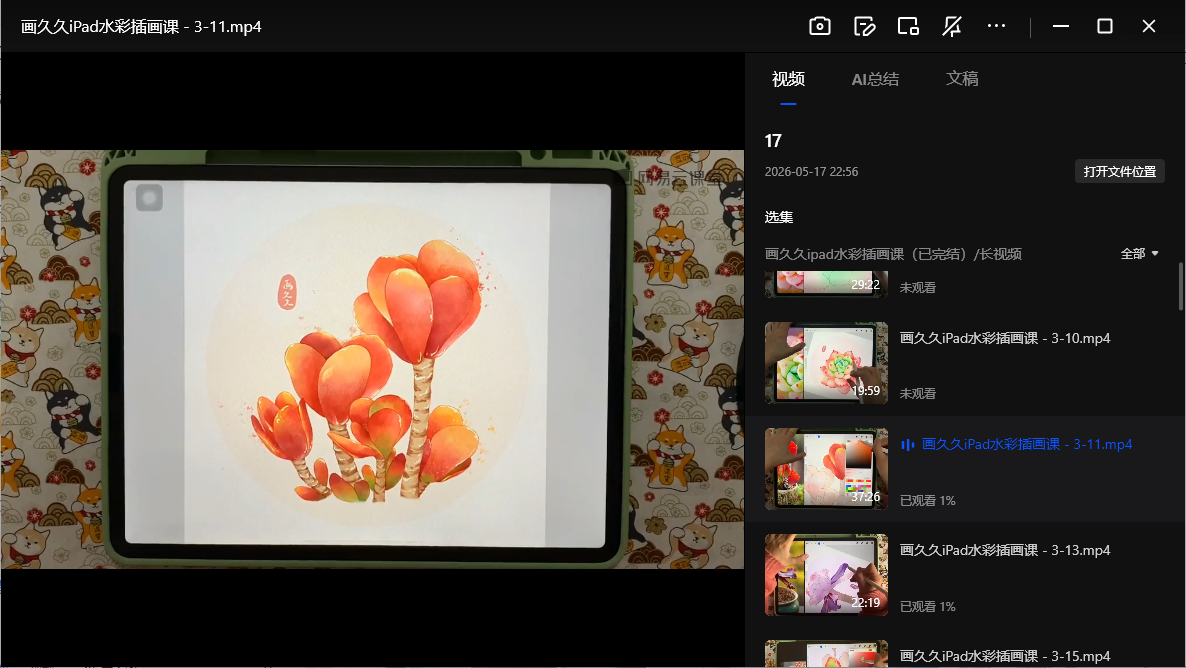Click the thumbnail with 19:59 duration
Image resolution: width=1186 pixels, height=668 pixels.
pos(826,362)
